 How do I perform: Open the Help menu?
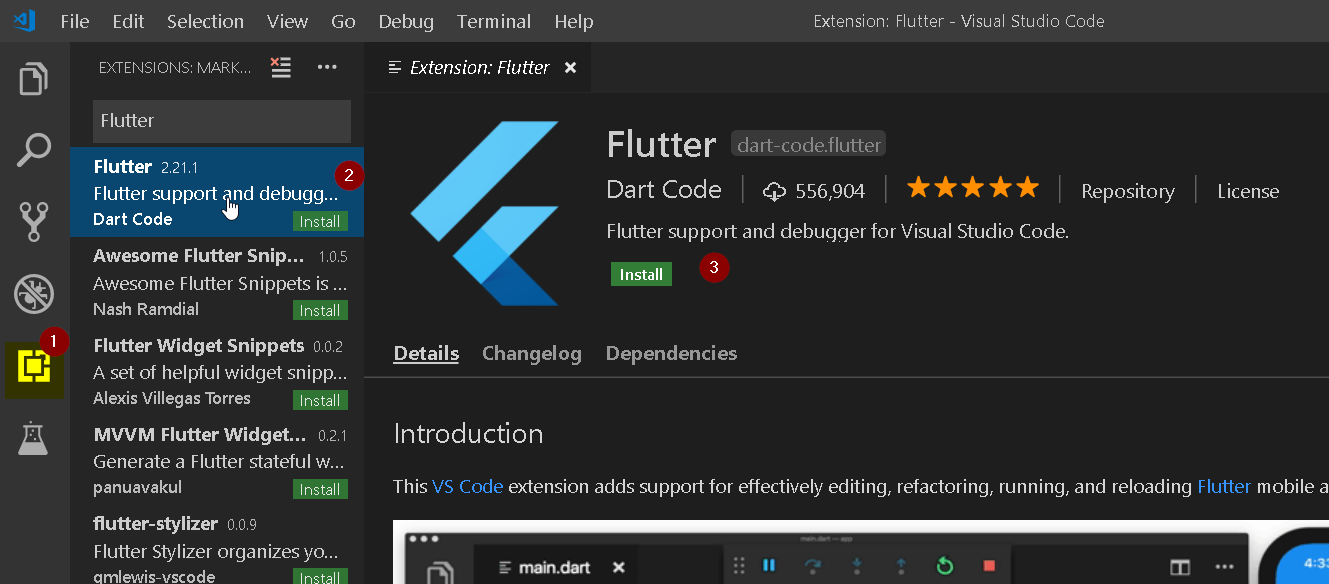(x=574, y=21)
